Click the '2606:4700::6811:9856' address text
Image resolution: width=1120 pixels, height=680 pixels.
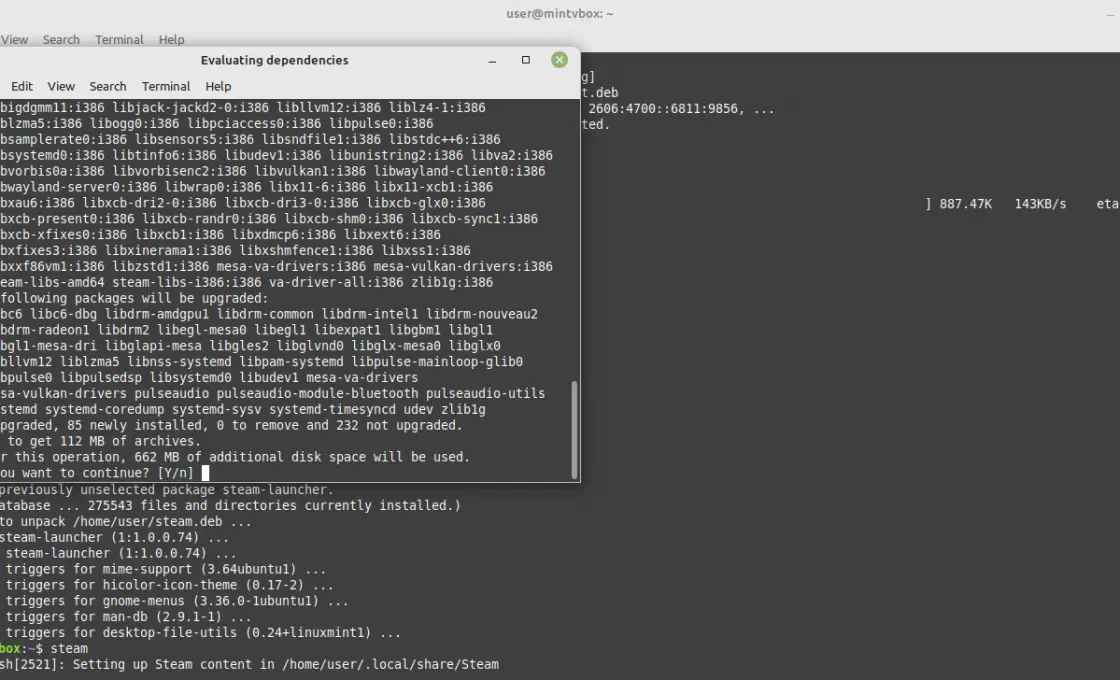(x=666, y=109)
